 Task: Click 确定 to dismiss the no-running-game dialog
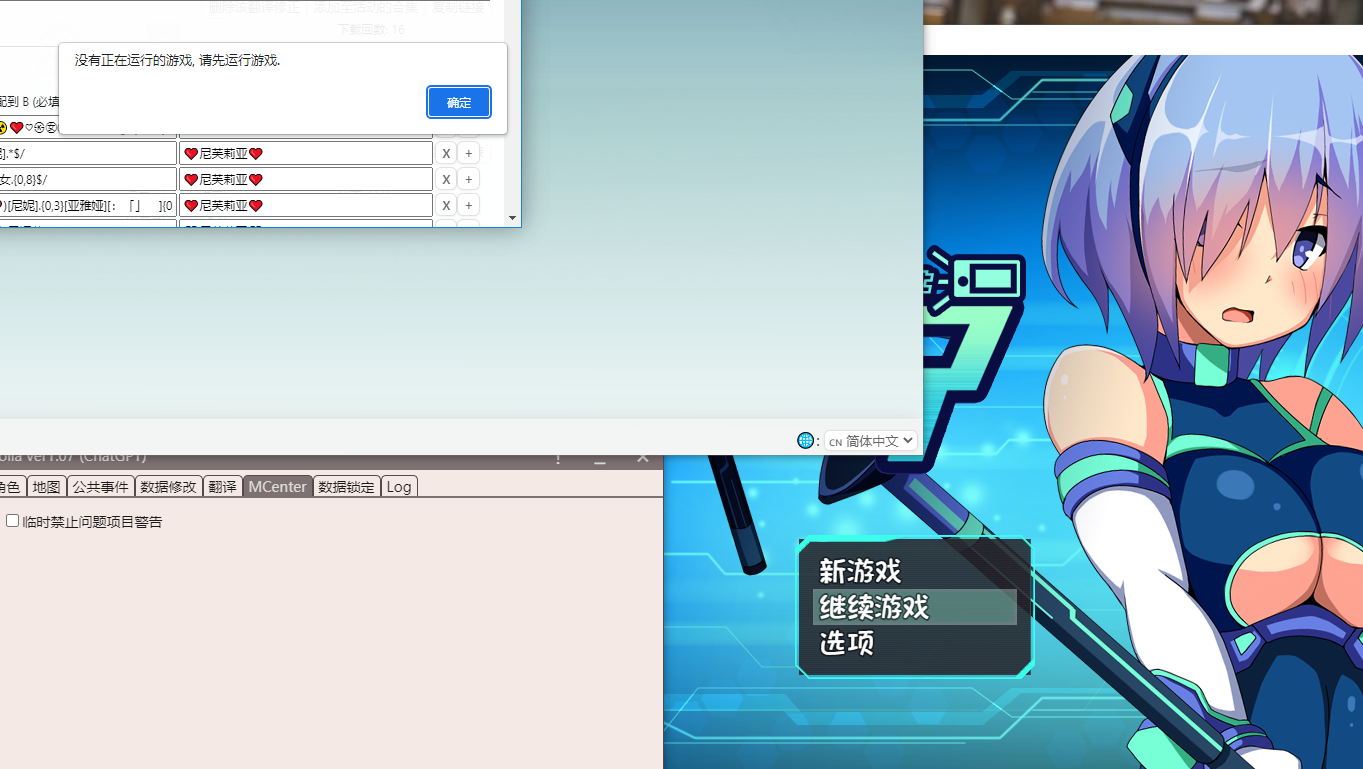(458, 101)
